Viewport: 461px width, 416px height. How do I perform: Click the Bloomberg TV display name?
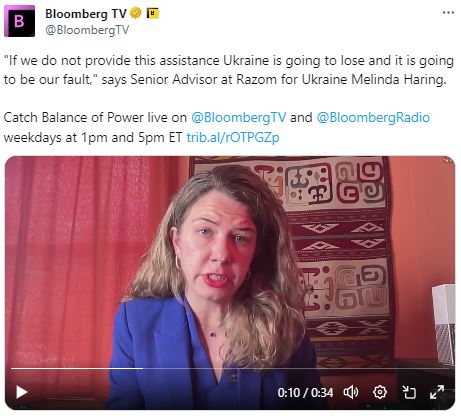click(86, 14)
